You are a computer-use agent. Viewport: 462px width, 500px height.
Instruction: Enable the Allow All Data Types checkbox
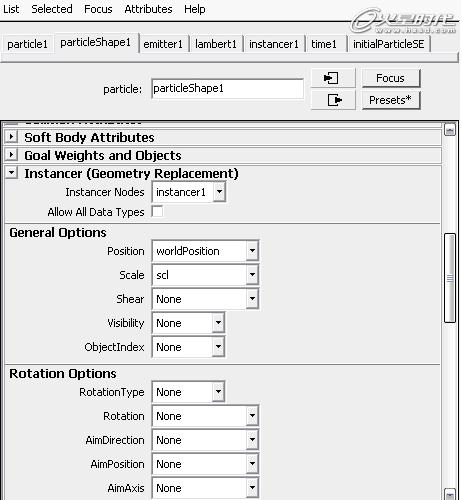(x=157, y=212)
